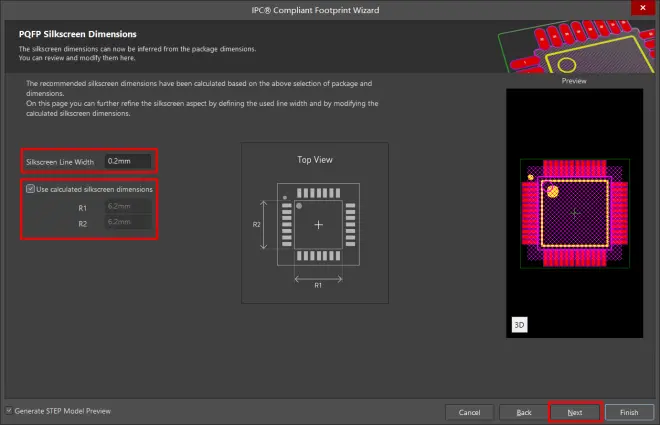Proceed with the Next button
Viewport: 660px width, 426px height.
[575, 413]
